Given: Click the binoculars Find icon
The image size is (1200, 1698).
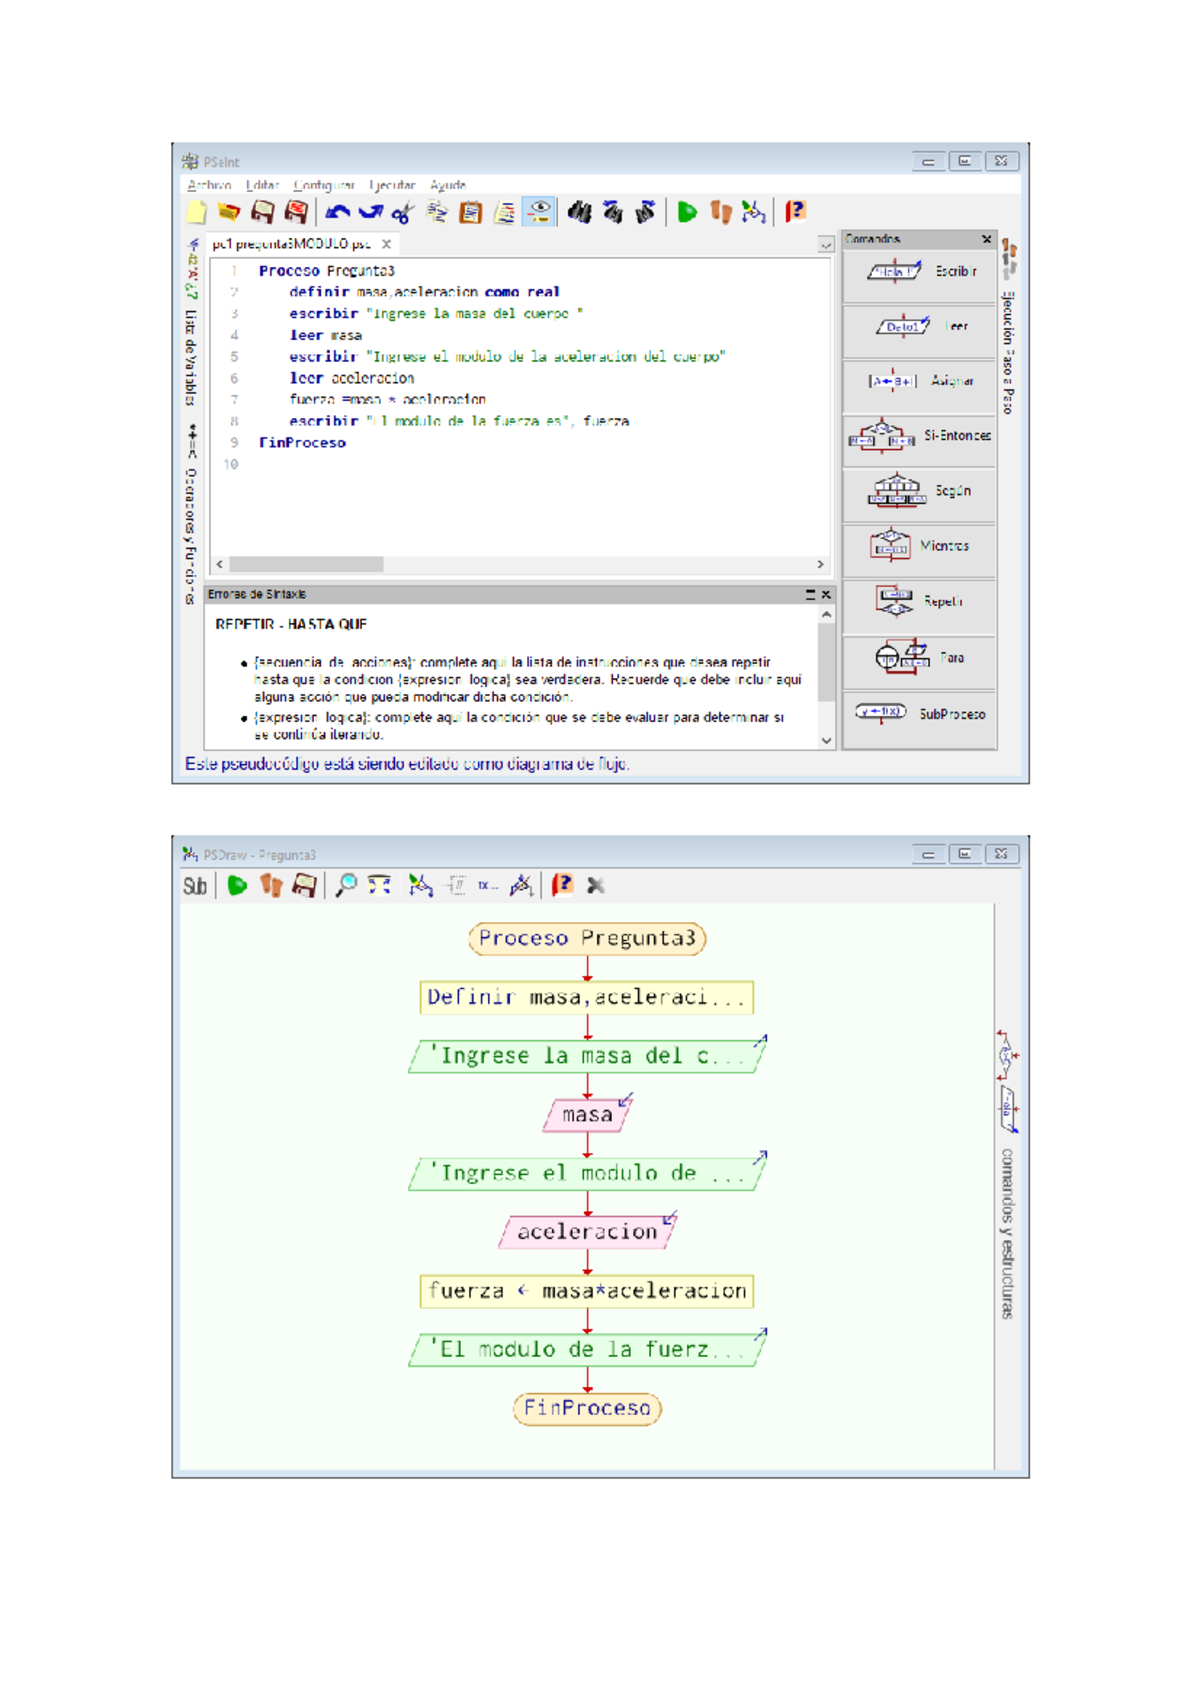Looking at the screenshot, I should 579,212.
